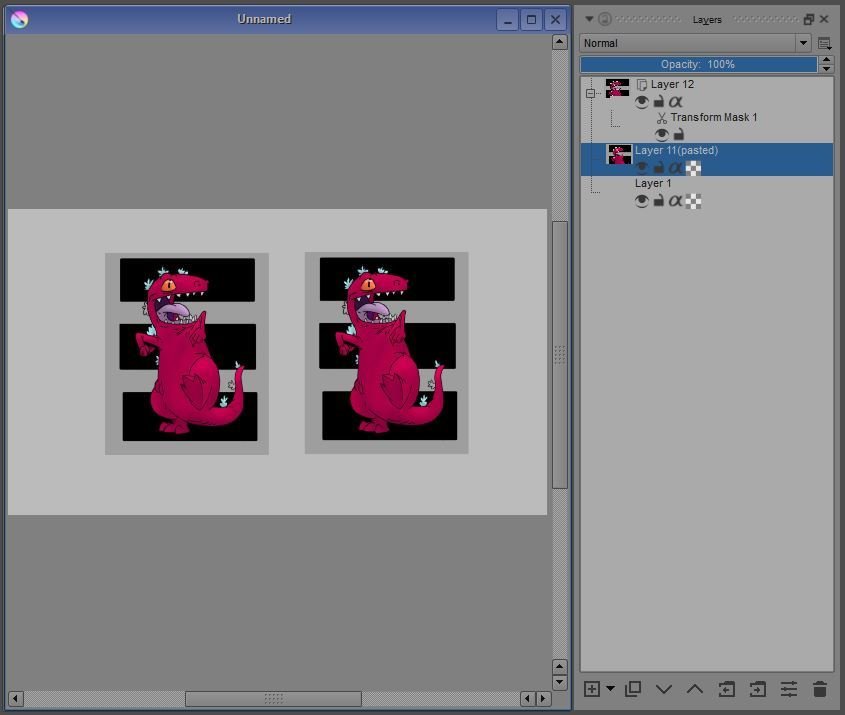Click the right dinosaur image on canvas
This screenshot has width=845, height=715.
click(386, 353)
